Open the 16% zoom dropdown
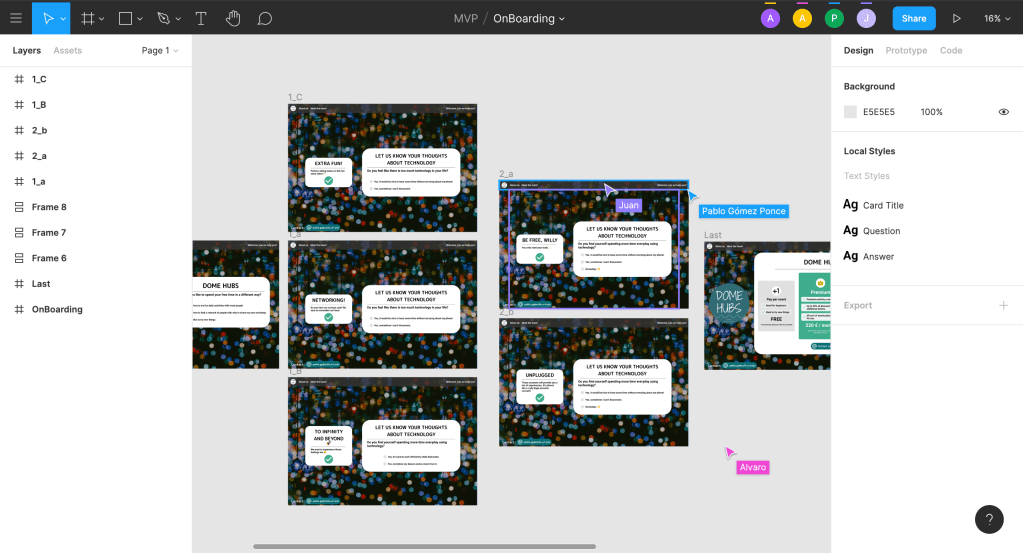The height and width of the screenshot is (553, 1023). point(996,18)
